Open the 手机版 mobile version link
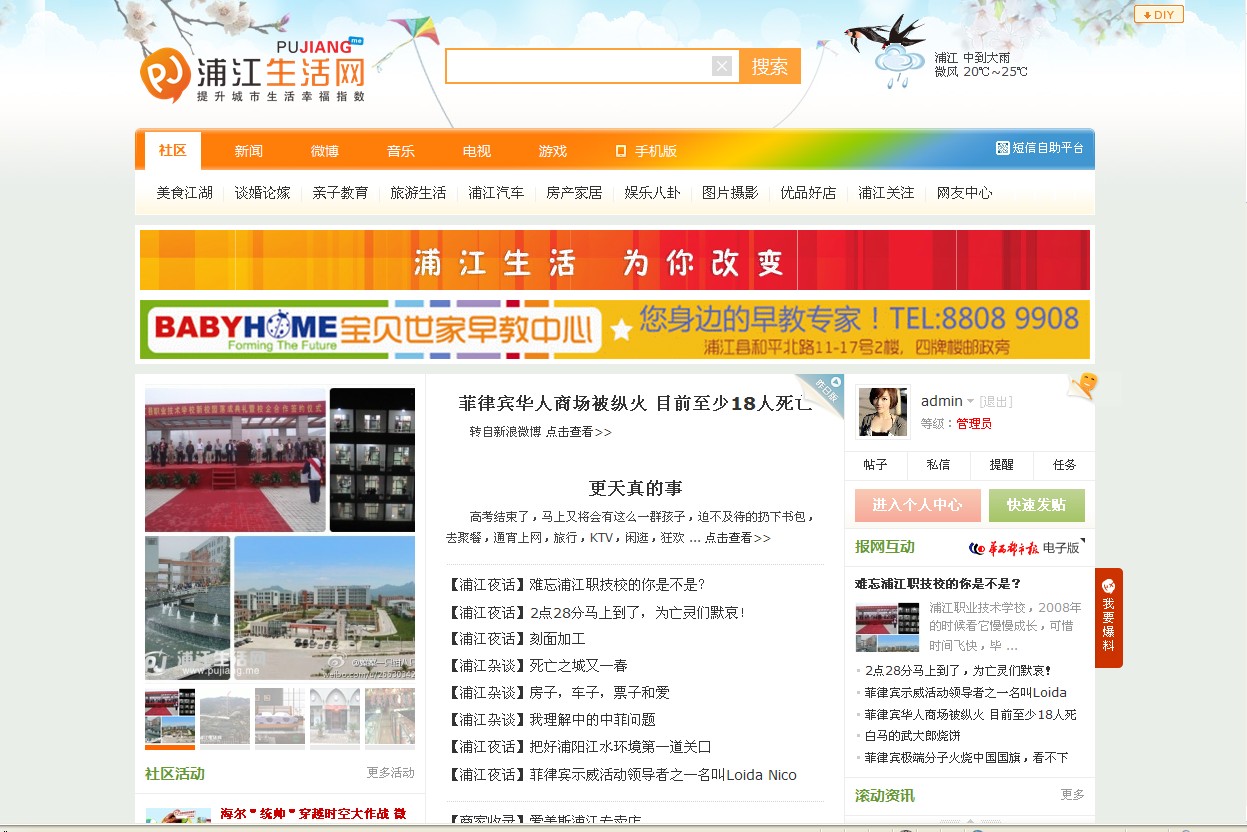1247x832 pixels. (646, 151)
